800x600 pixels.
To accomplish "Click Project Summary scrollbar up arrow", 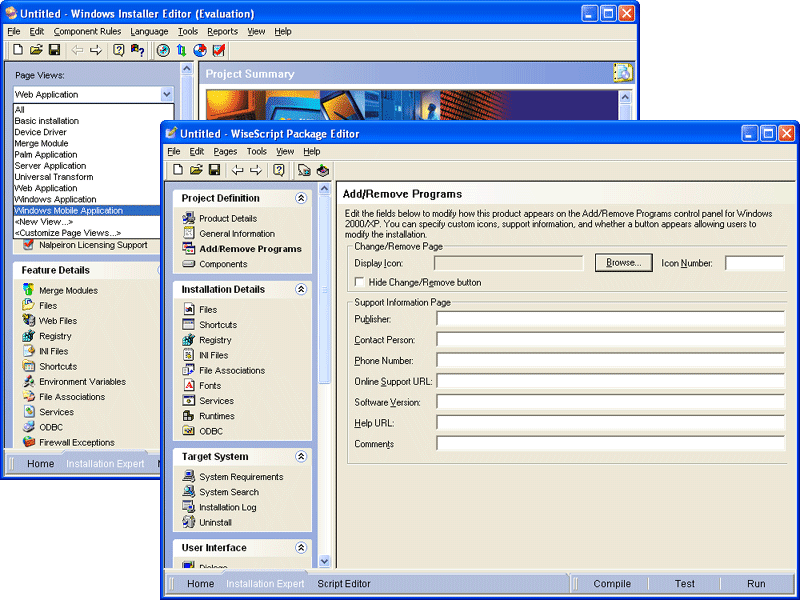I will click(624, 97).
